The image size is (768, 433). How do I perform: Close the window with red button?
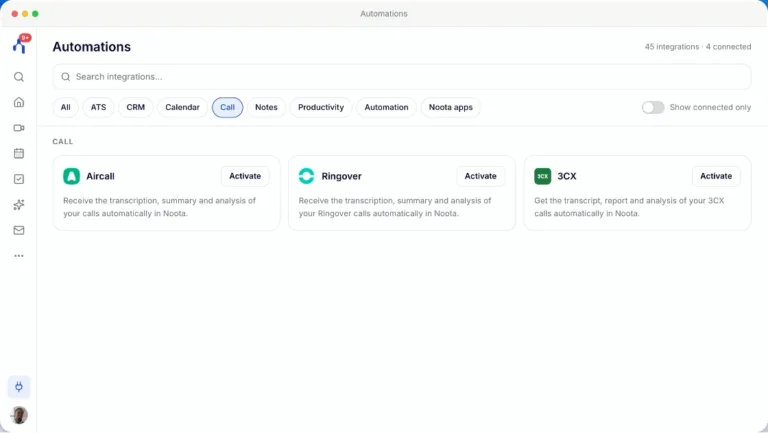click(15, 14)
